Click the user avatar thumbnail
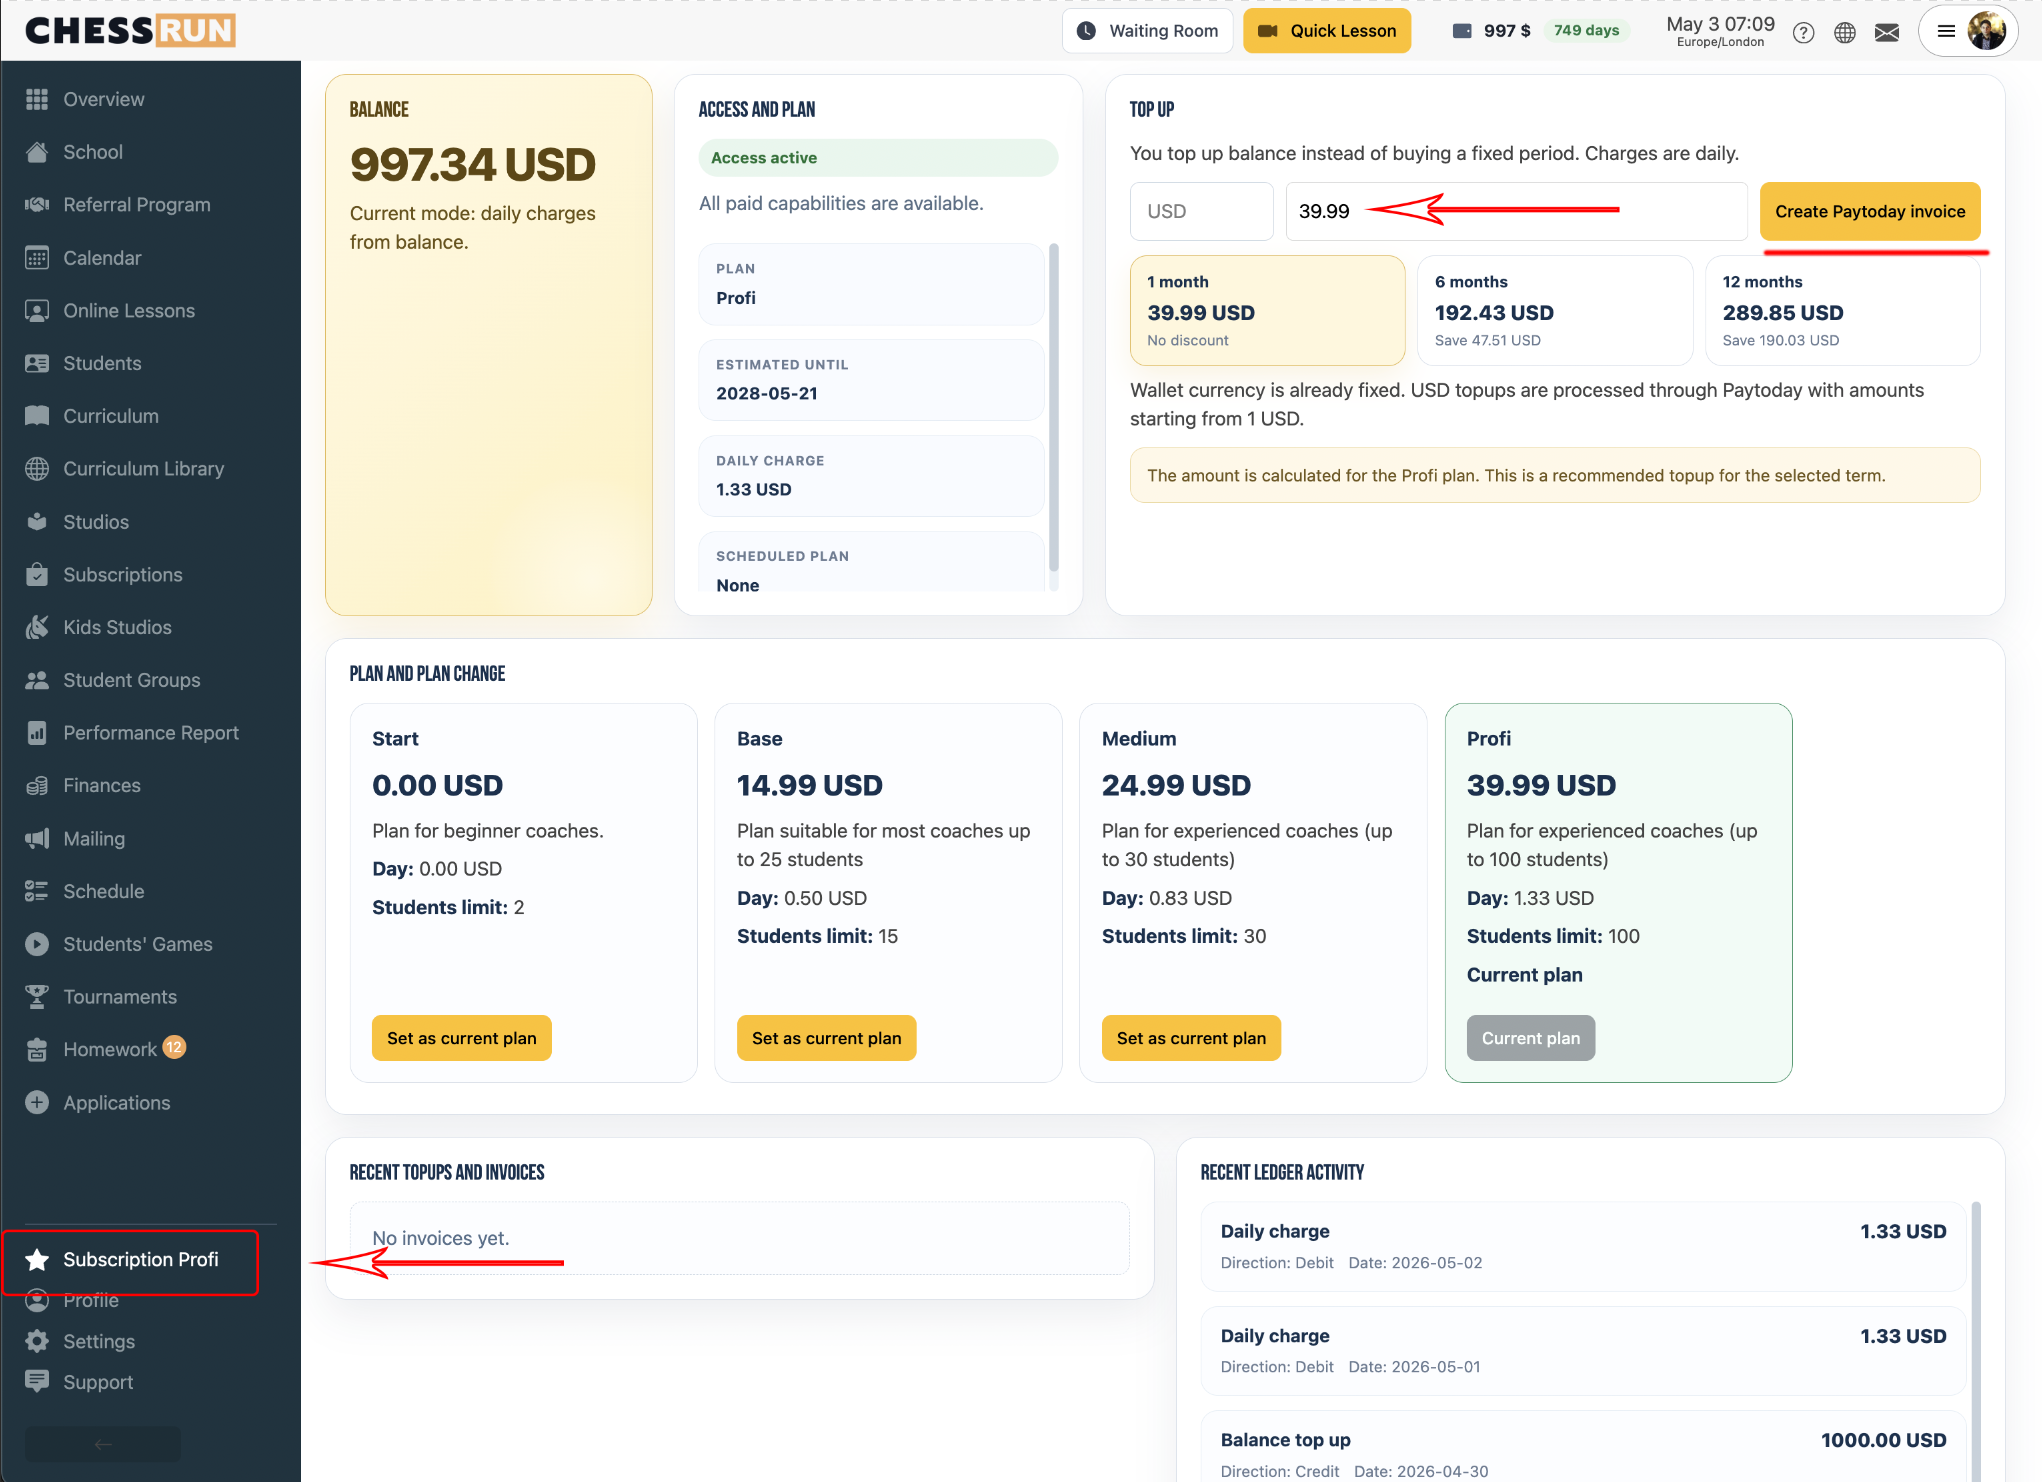 tap(1987, 31)
